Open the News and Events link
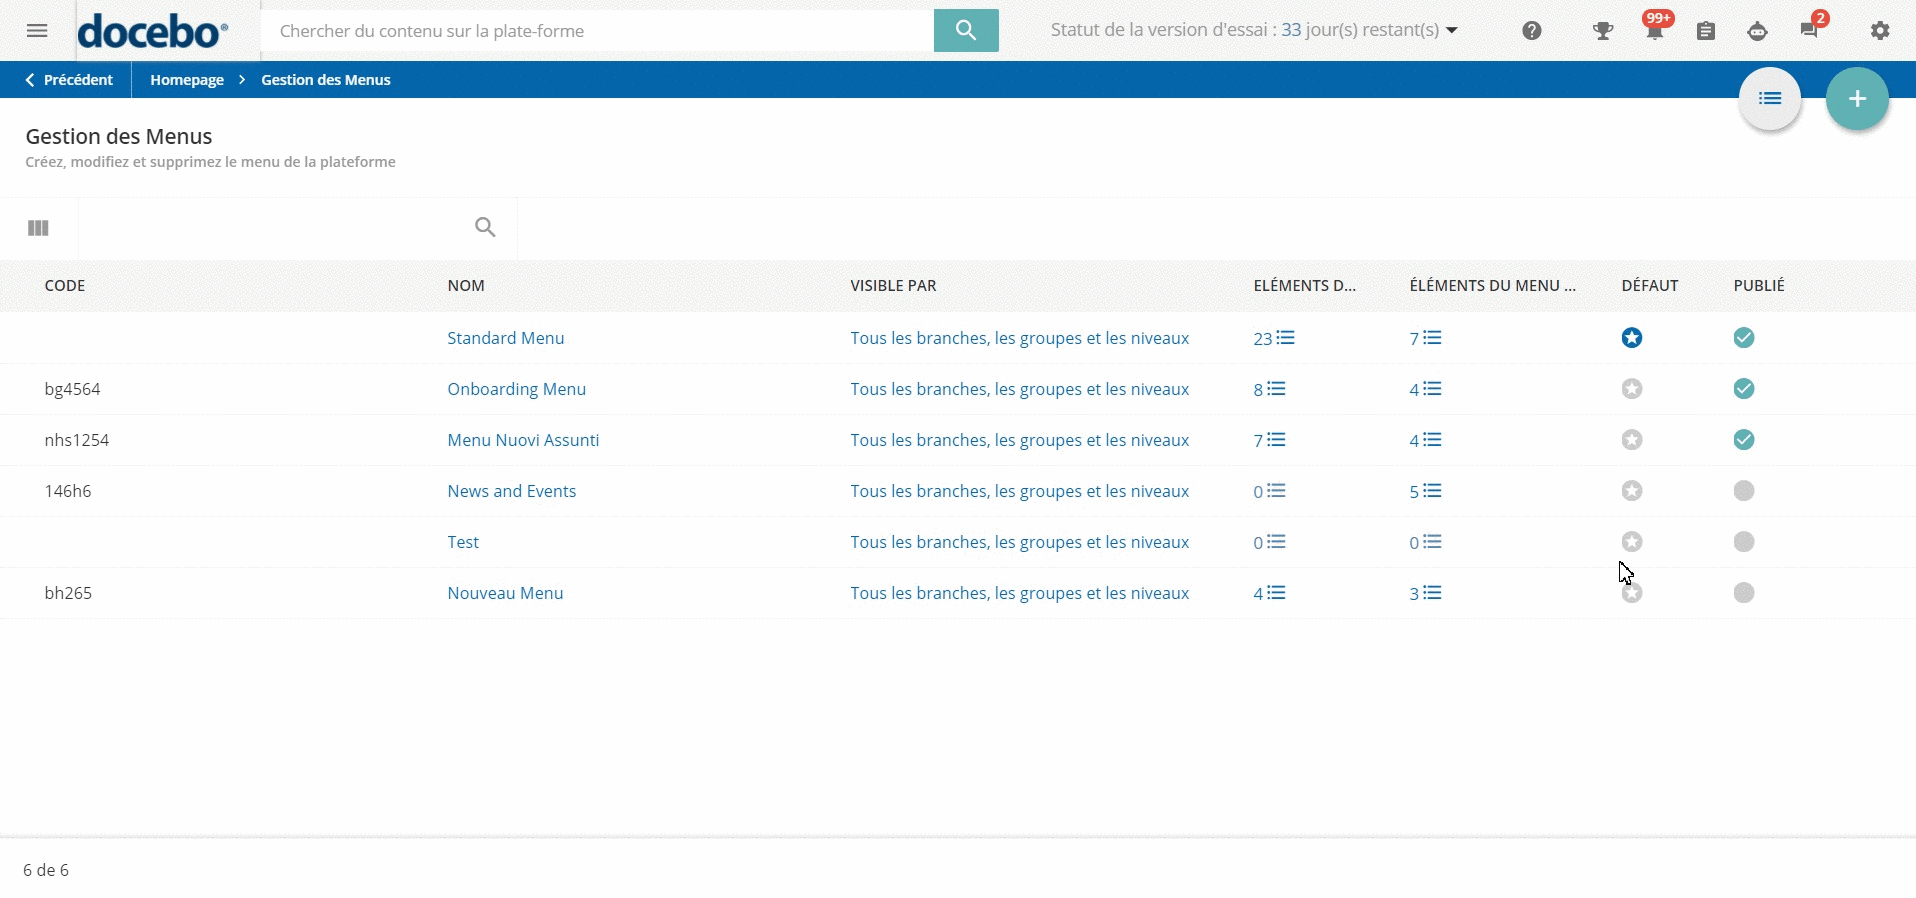 pyautogui.click(x=512, y=491)
